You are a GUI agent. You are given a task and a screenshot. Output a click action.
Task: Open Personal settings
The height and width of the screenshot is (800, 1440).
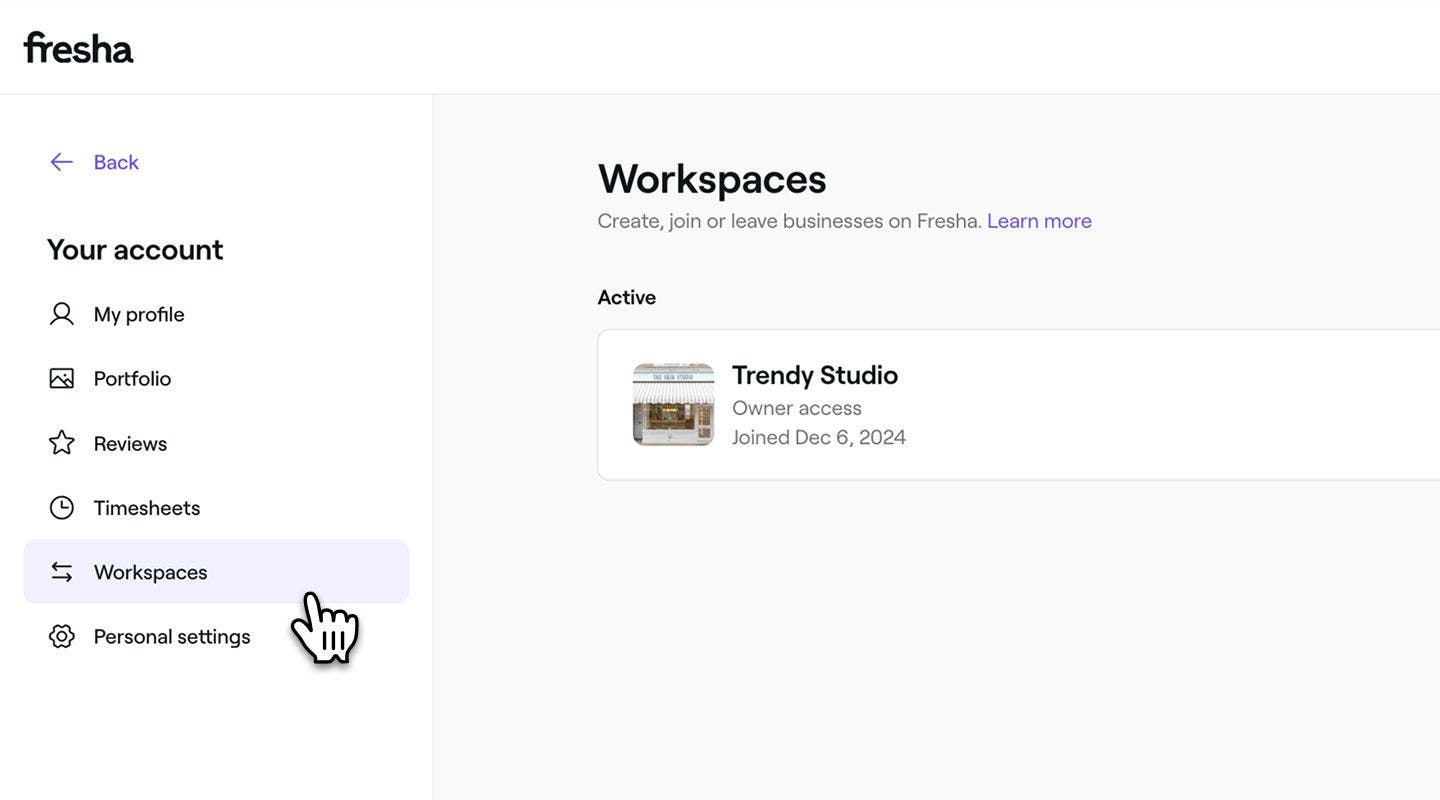click(x=172, y=637)
